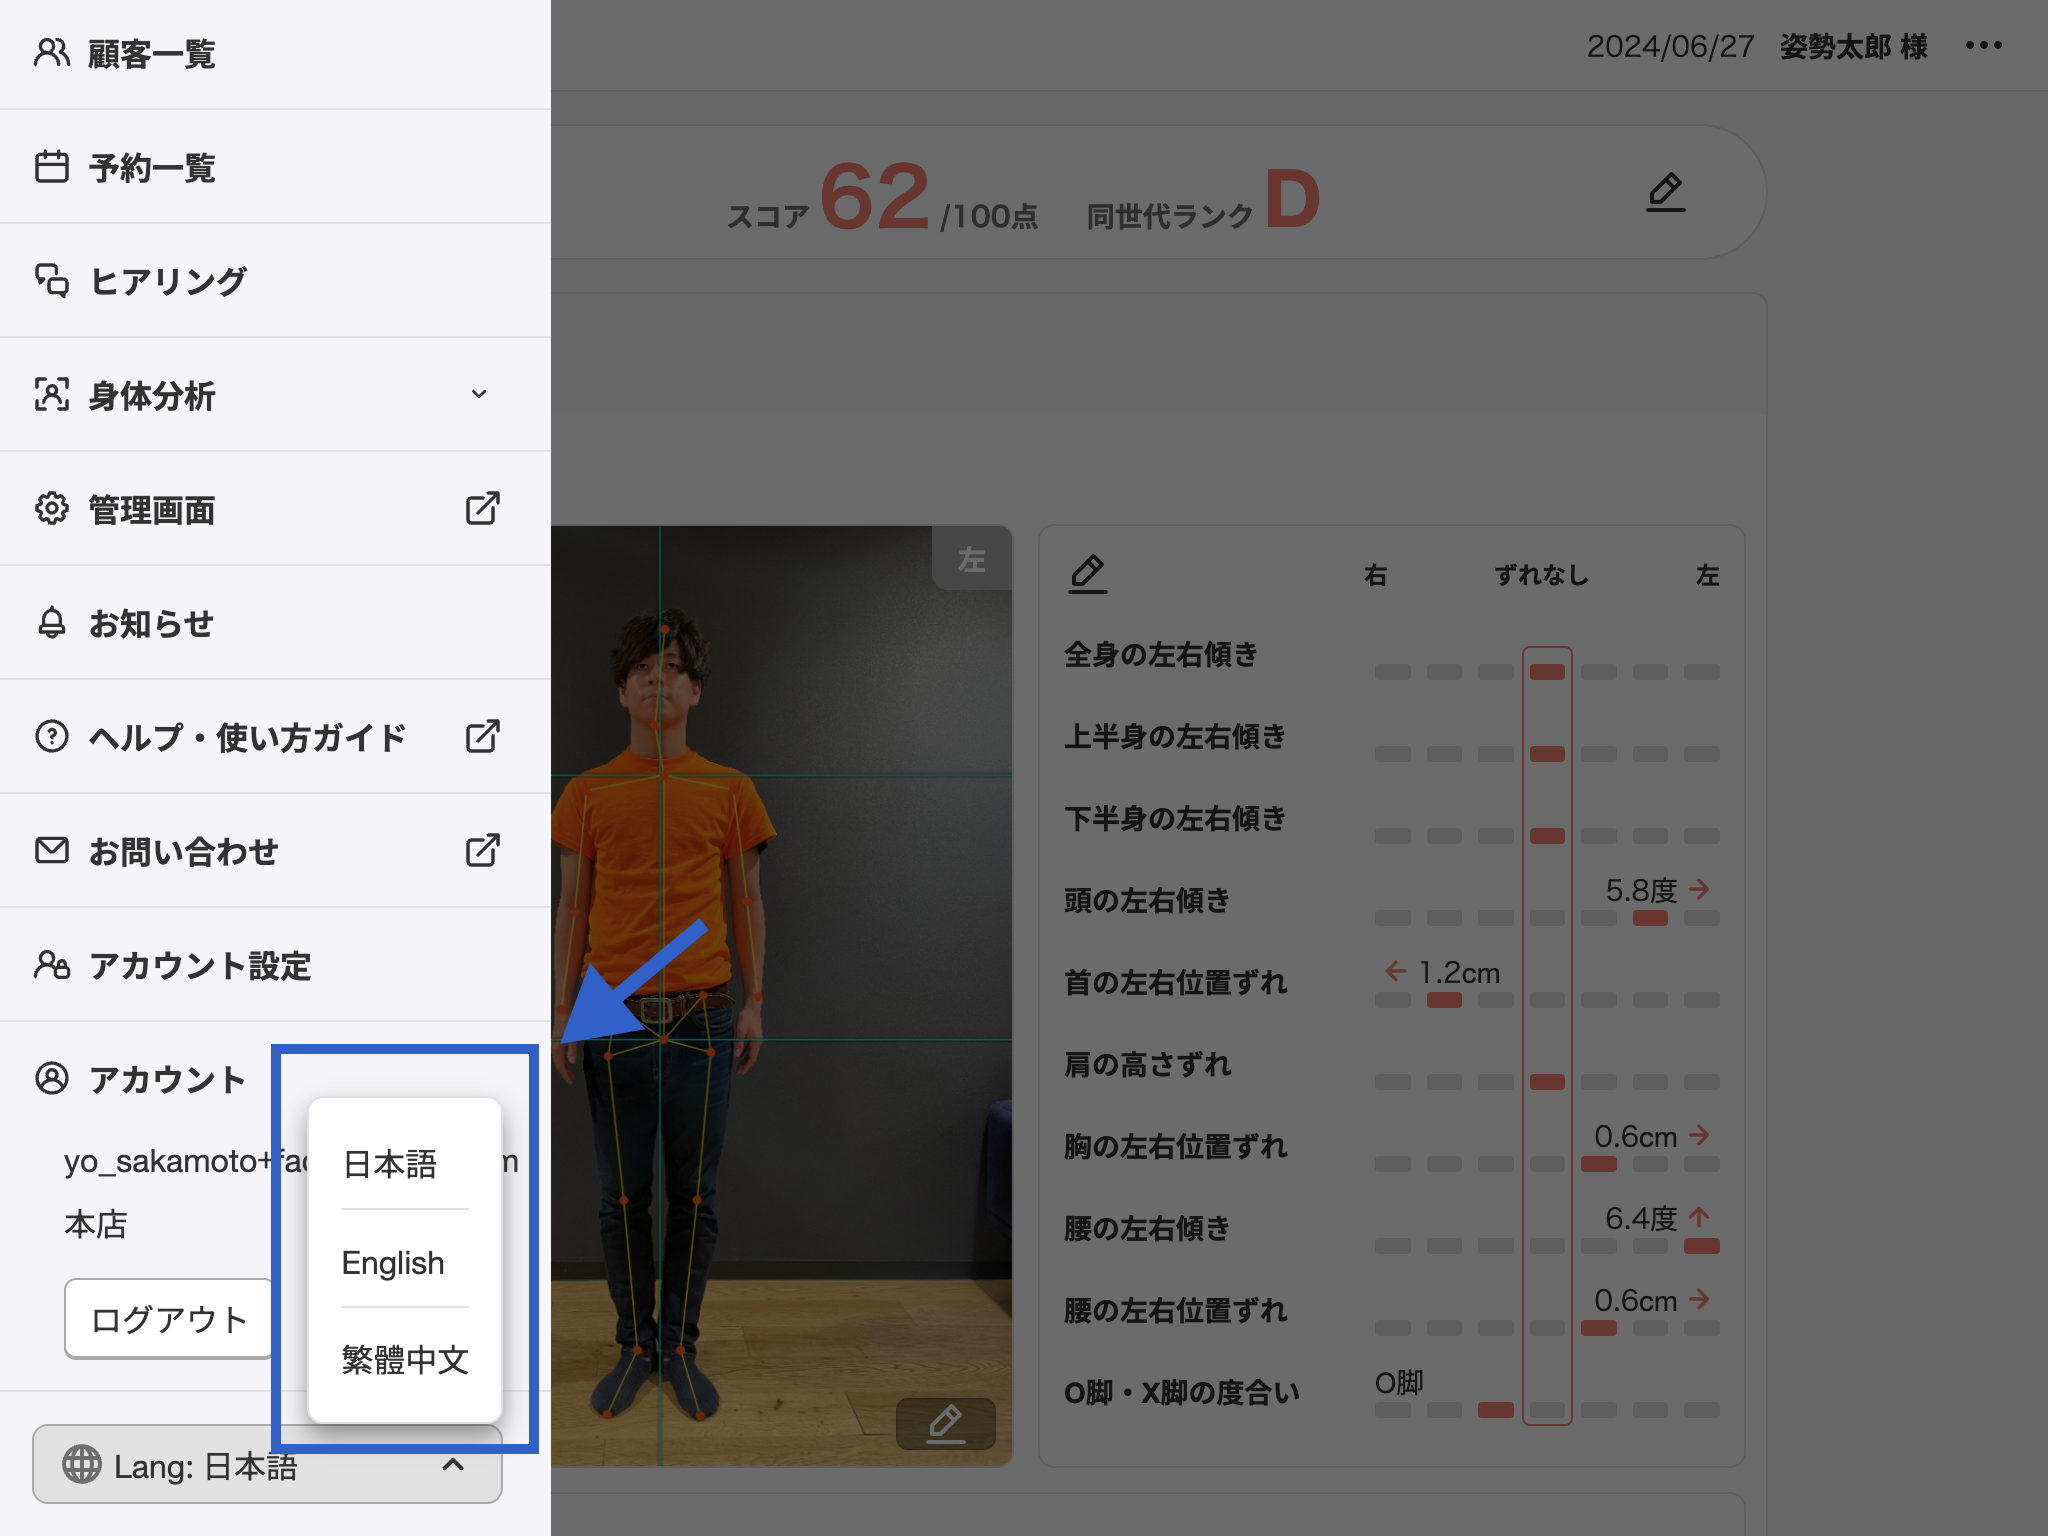Click the ずれなし column header
The image size is (2048, 1536).
click(x=1541, y=575)
